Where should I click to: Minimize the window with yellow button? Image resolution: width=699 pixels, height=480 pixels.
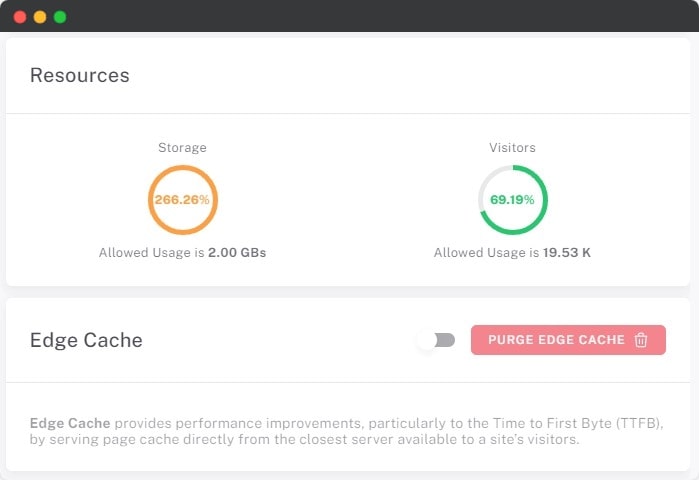tap(40, 17)
